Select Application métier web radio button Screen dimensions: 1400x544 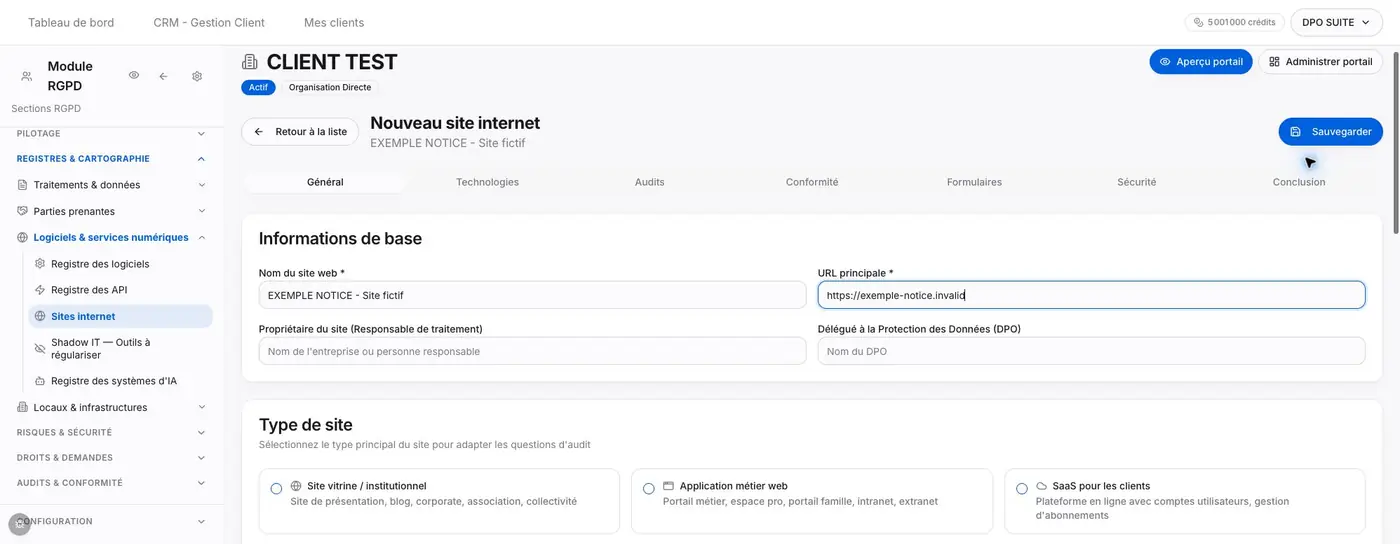coord(648,489)
